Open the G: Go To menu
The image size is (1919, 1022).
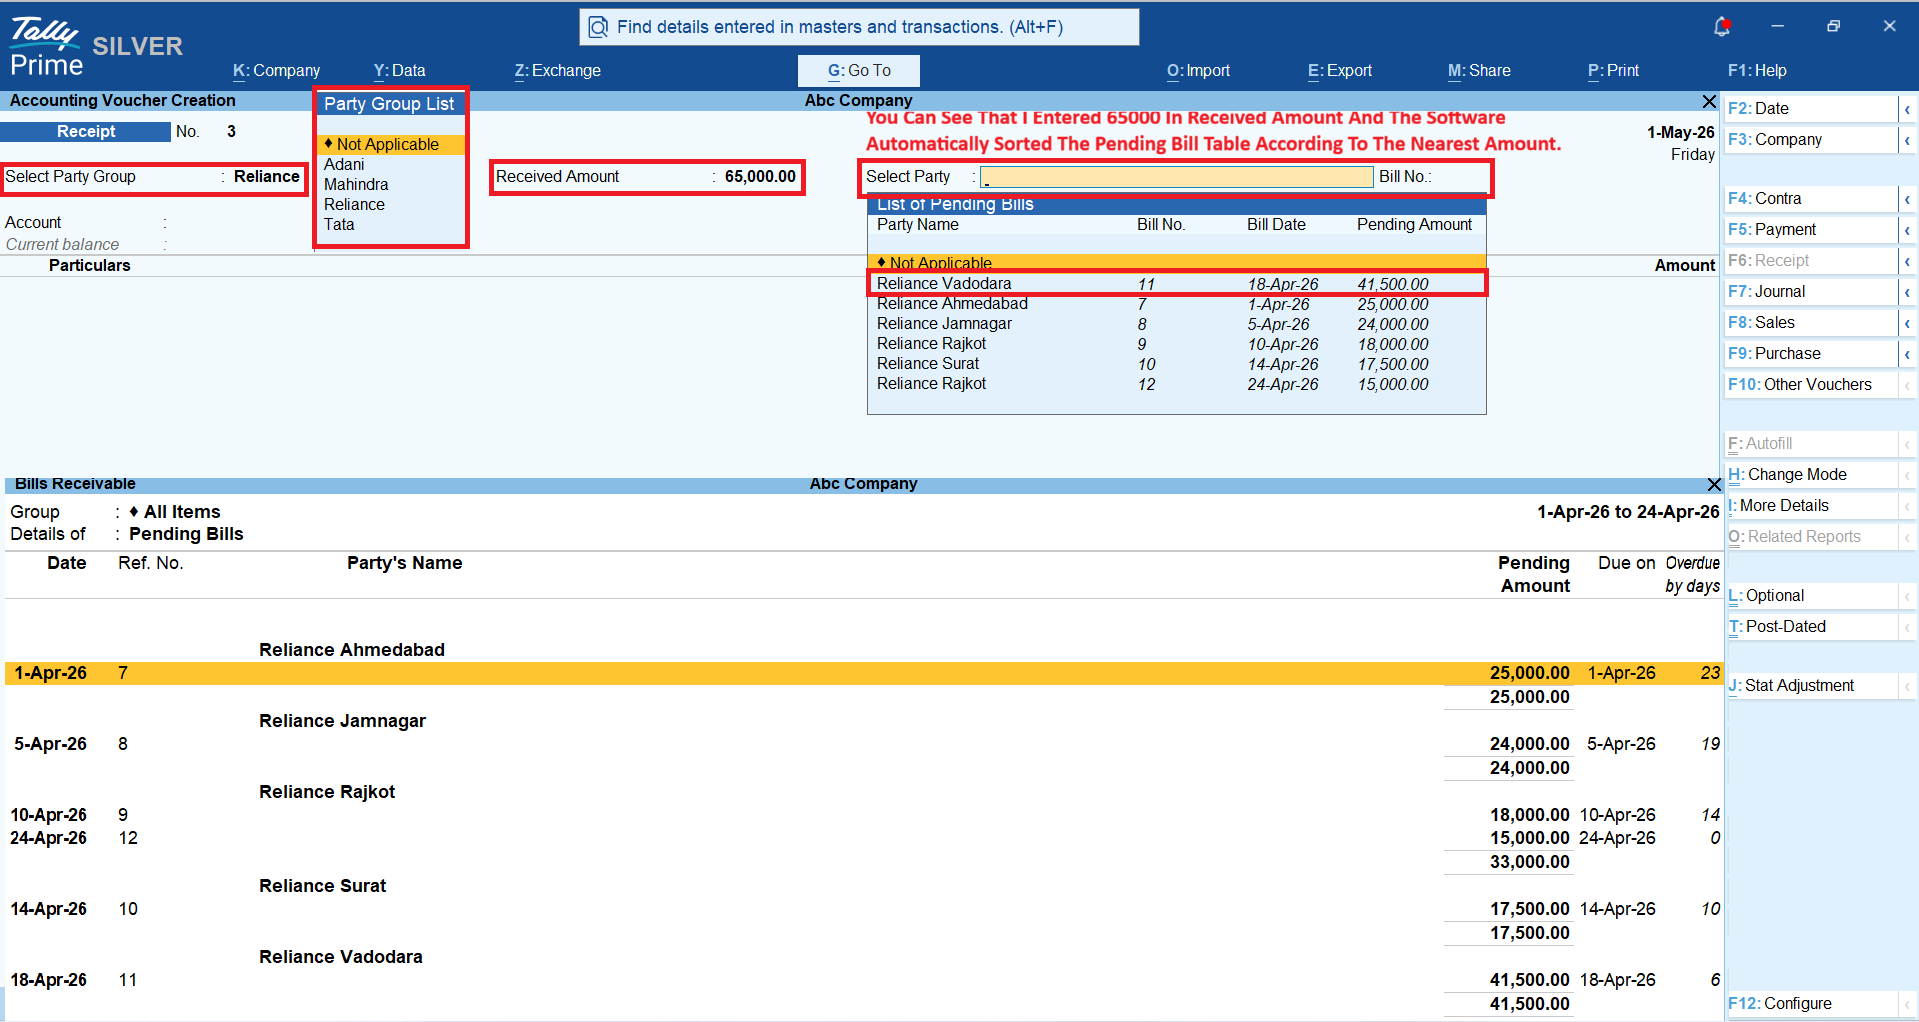pos(859,71)
